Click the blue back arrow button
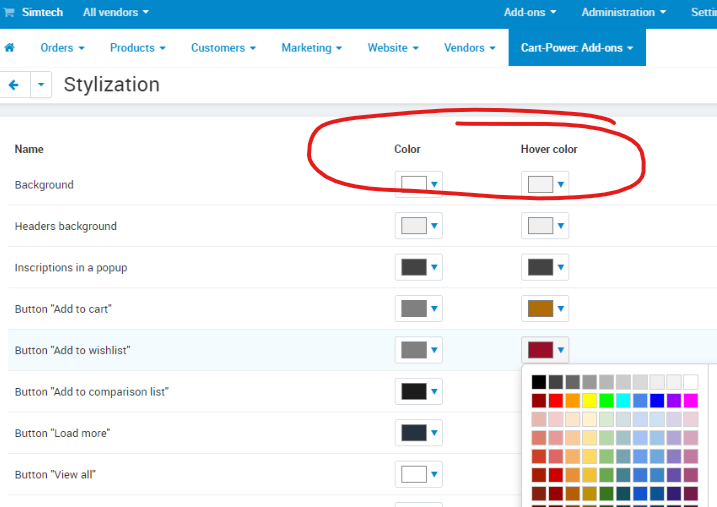This screenshot has width=717, height=507. click(14, 85)
